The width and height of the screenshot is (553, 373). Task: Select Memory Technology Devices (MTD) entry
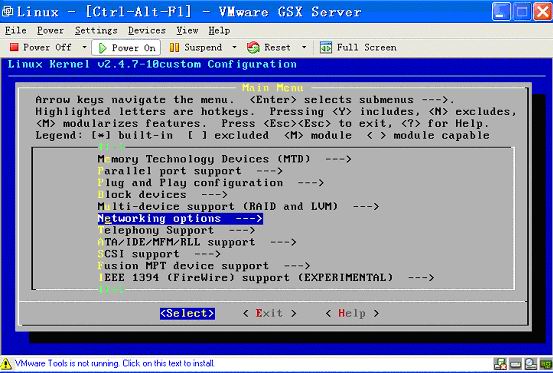pos(224,159)
